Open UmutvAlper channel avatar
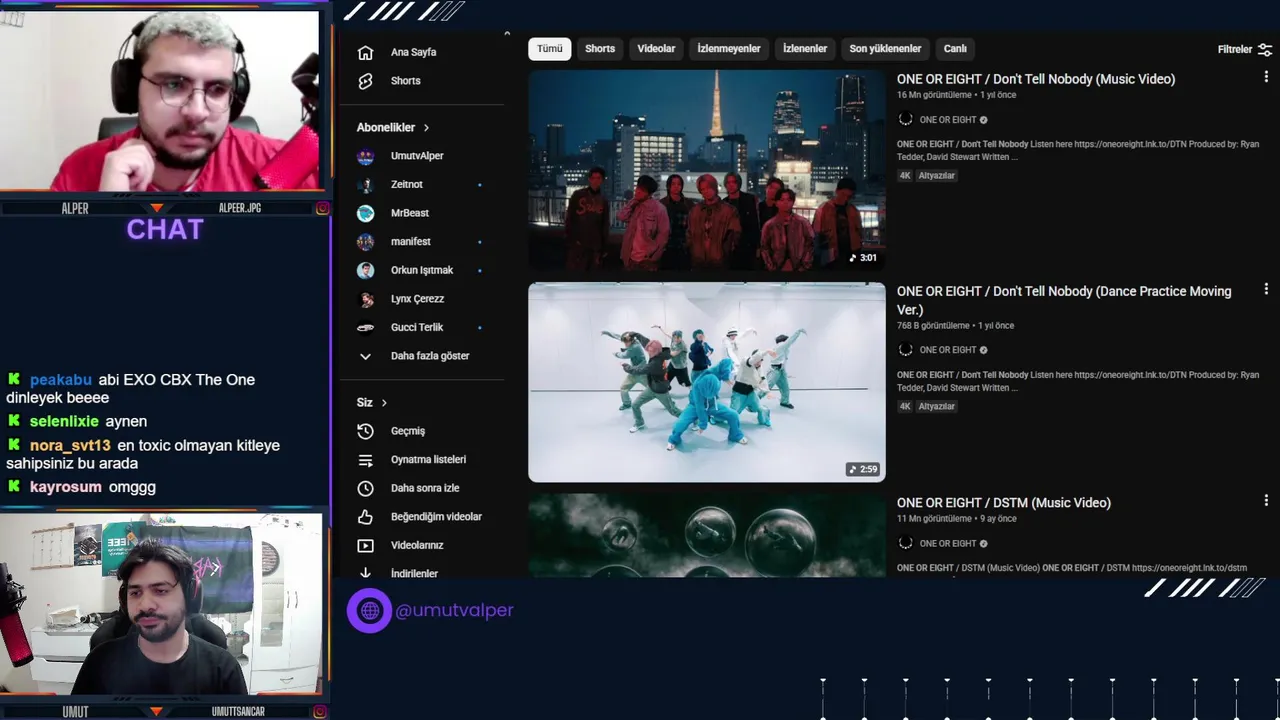This screenshot has height=720, width=1280. click(x=366, y=156)
